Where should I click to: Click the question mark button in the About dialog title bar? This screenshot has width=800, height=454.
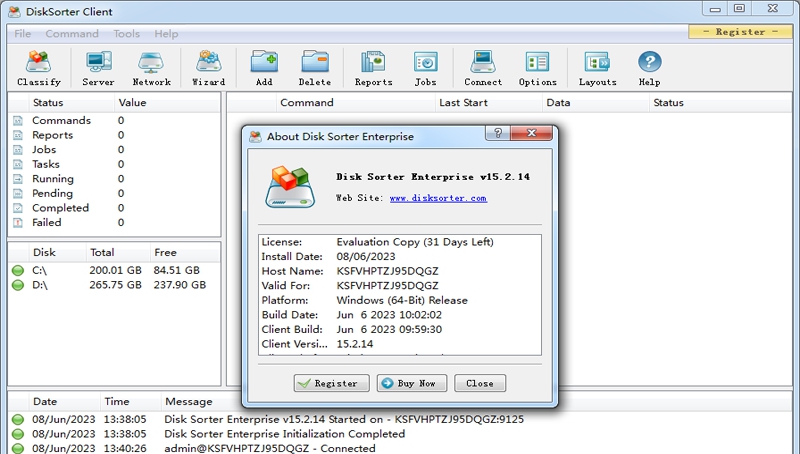click(x=498, y=133)
